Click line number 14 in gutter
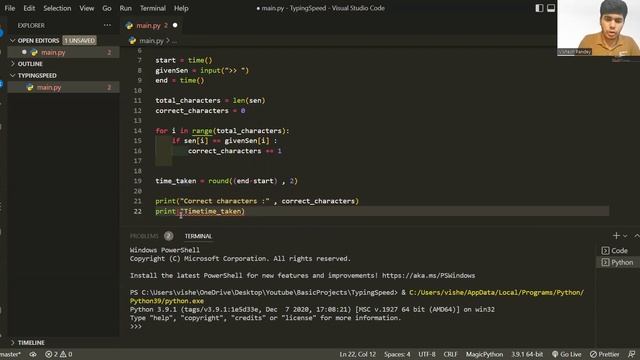This screenshot has height=360, width=640. pyautogui.click(x=138, y=131)
